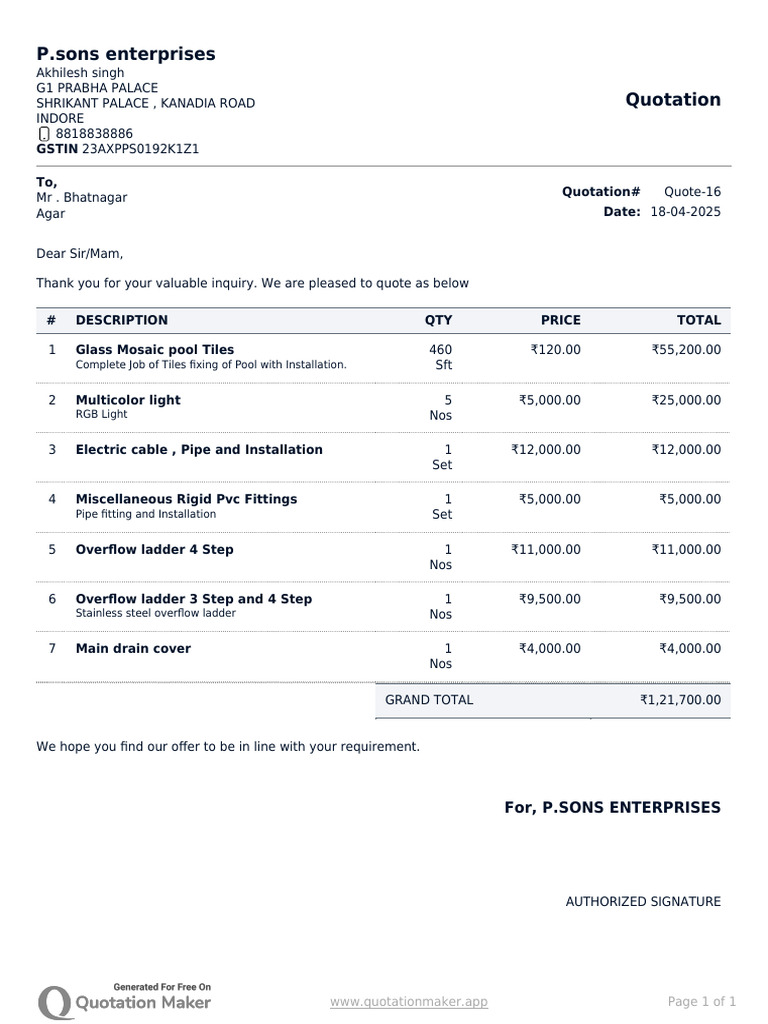This screenshot has height=1024, width=768.
Task: Click the Page 1 of 1 indicator
Action: (702, 1002)
